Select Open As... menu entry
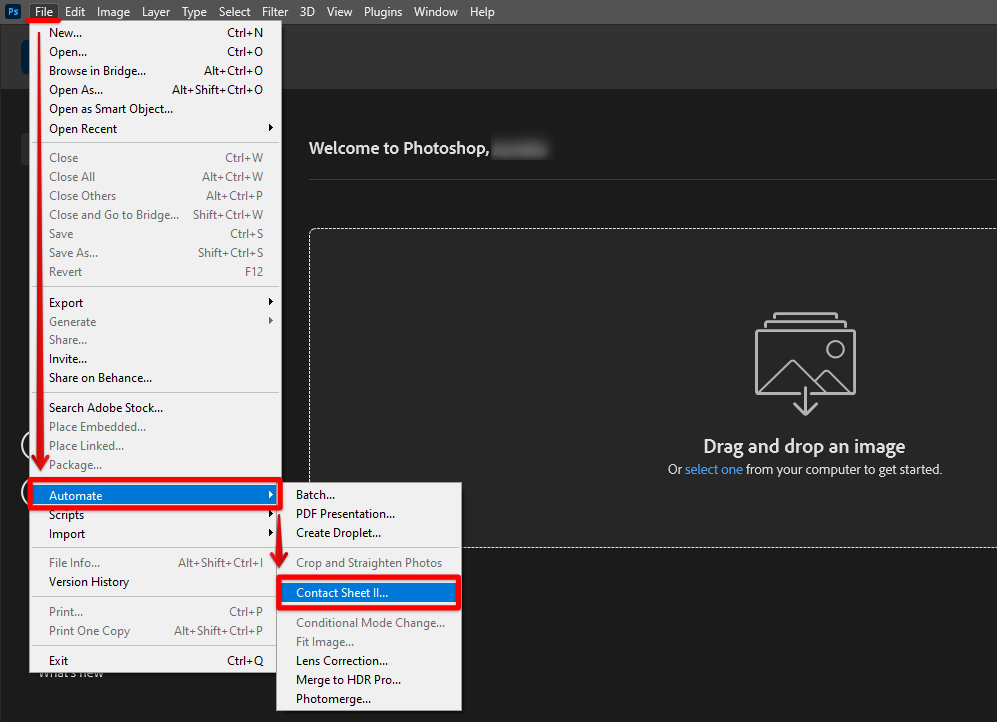This screenshot has height=722, width=997. (x=156, y=90)
